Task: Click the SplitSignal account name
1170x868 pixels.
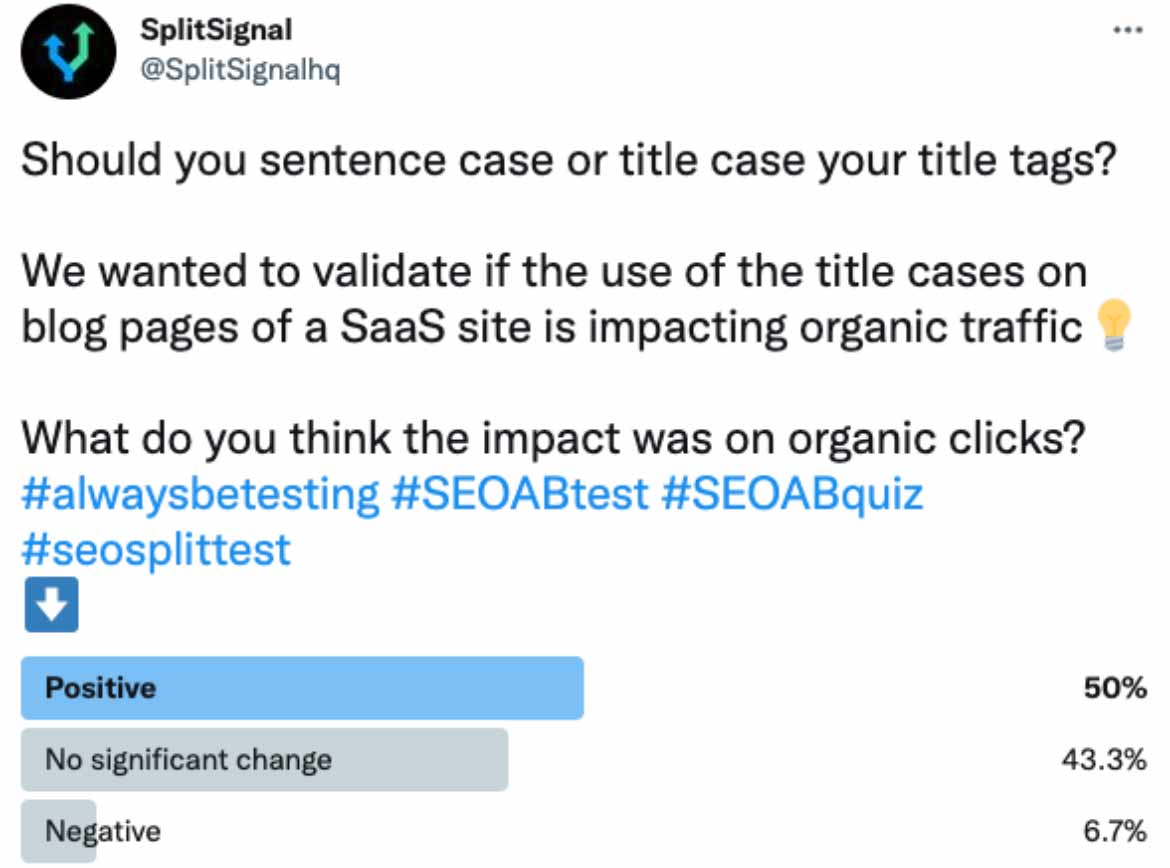Action: tap(217, 30)
